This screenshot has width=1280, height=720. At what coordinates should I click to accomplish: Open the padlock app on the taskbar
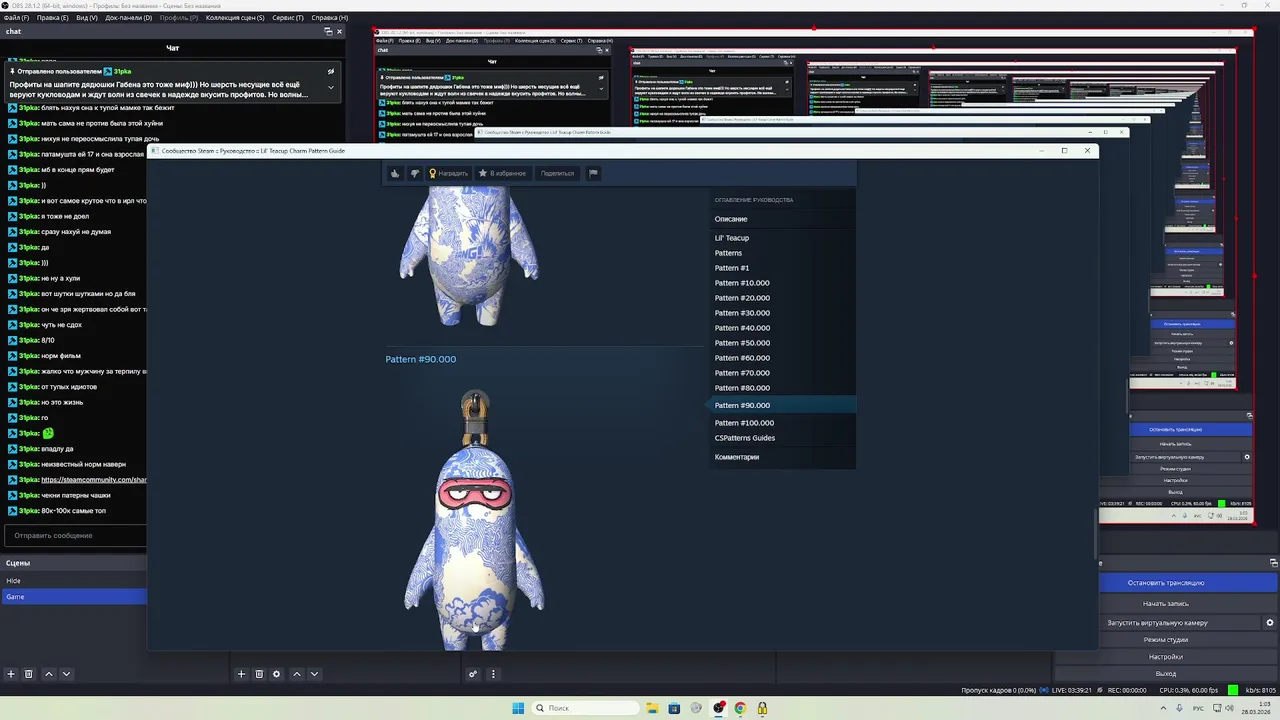(x=762, y=708)
